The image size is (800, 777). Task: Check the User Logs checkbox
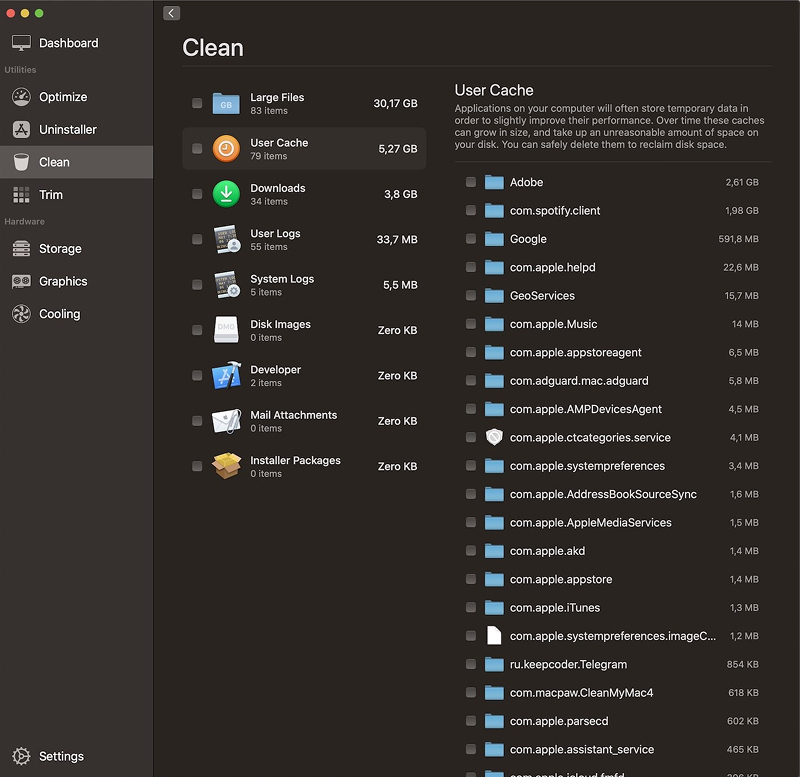pos(197,239)
